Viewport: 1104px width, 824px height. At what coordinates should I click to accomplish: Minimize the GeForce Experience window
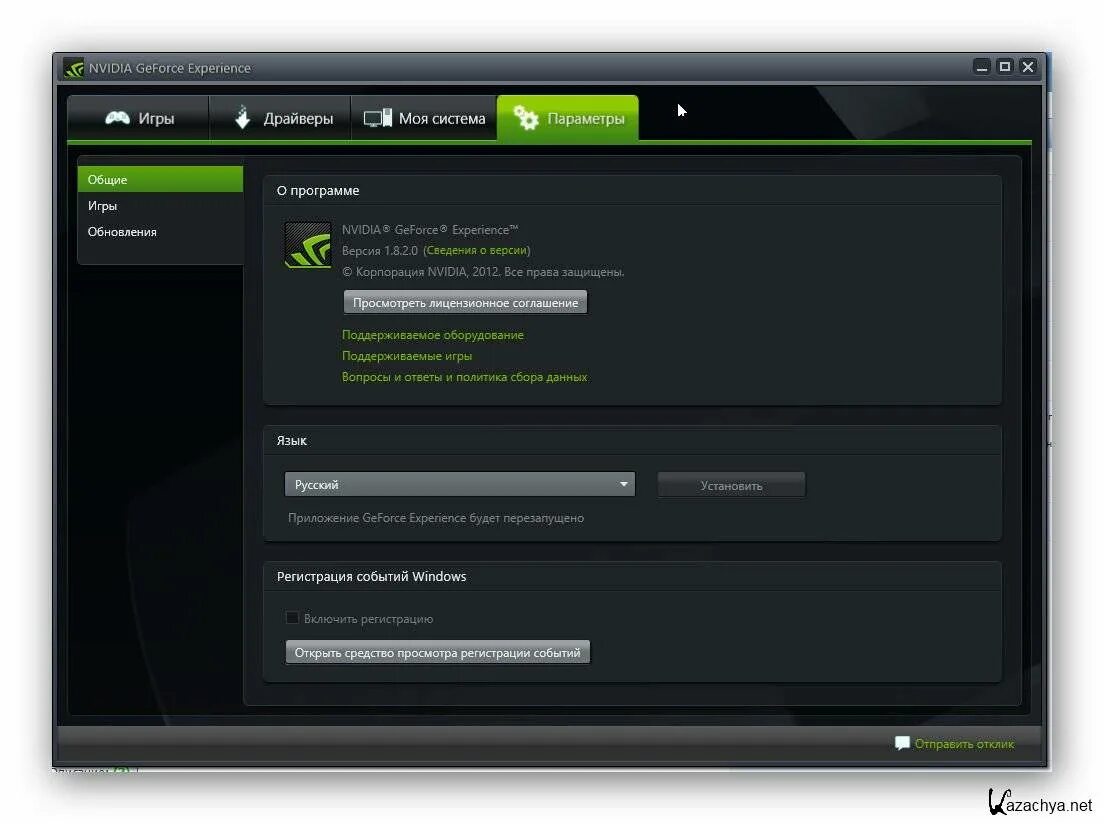981,67
